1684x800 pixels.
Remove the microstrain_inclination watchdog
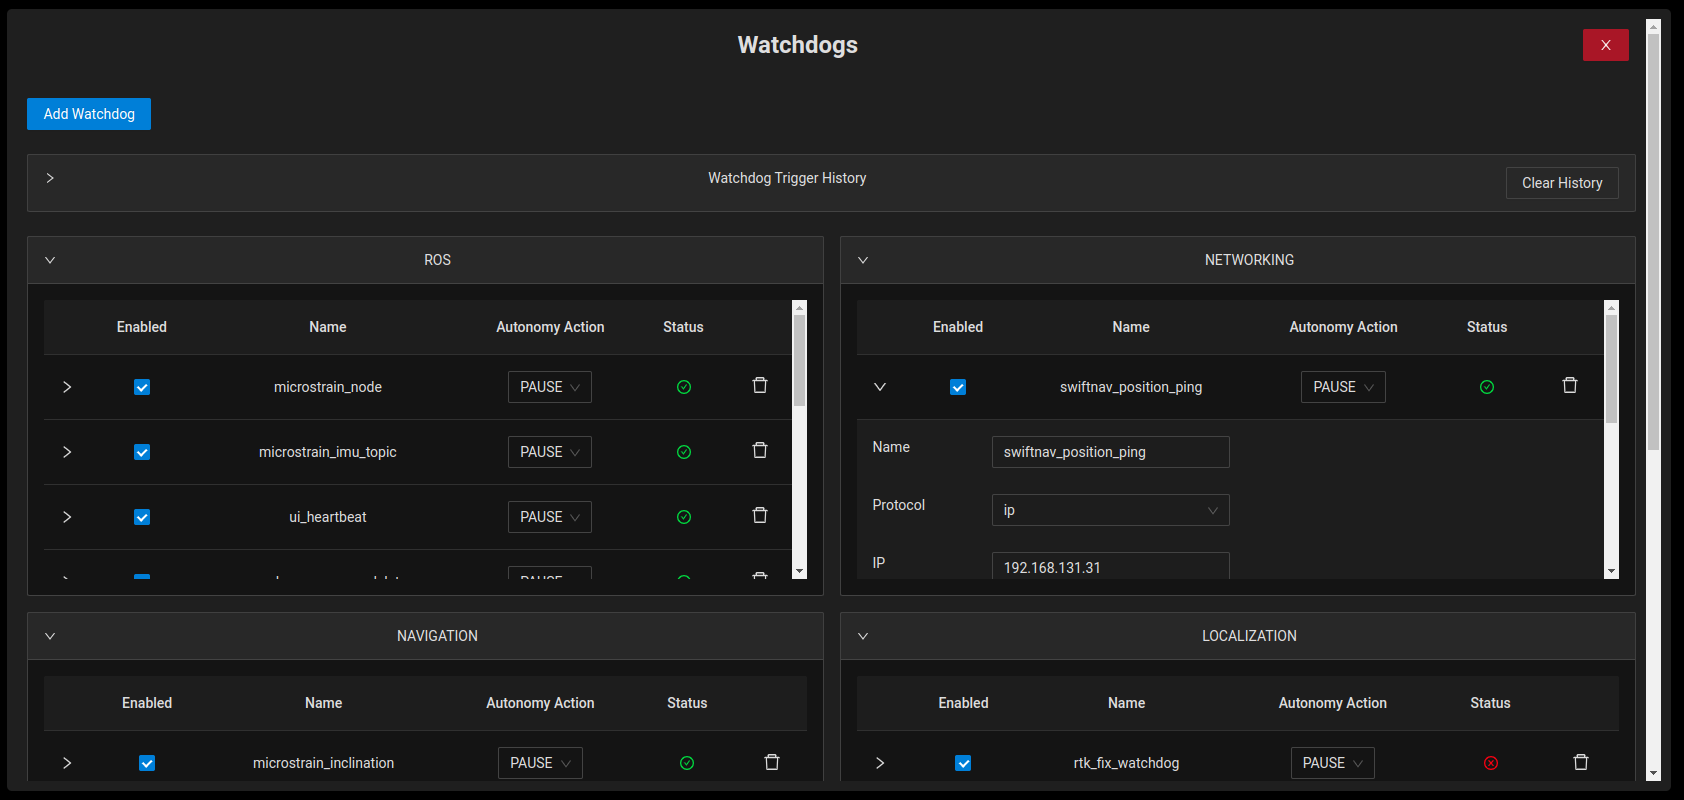point(772,763)
